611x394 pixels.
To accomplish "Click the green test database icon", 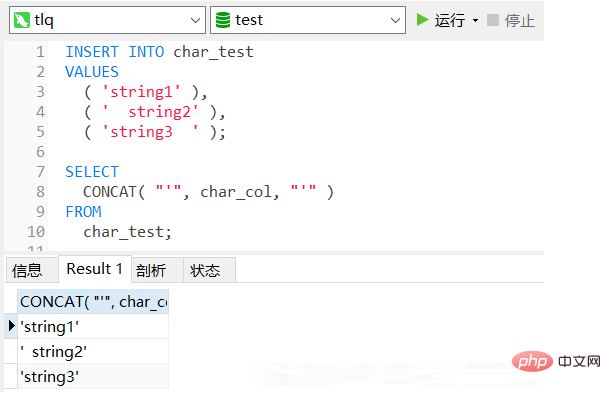I will coord(223,20).
